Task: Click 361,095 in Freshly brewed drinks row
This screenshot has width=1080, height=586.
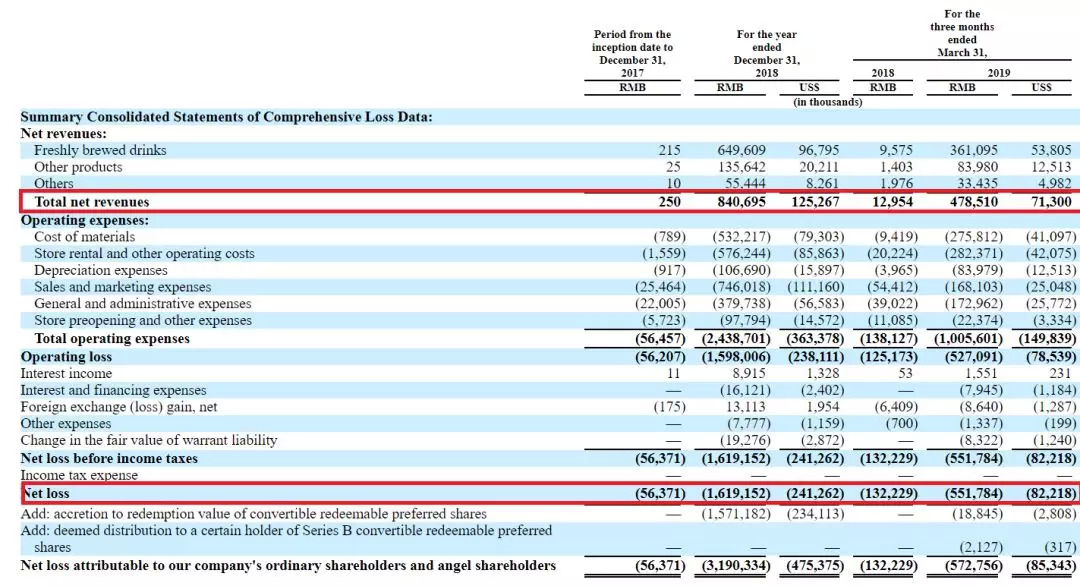Action: pyautogui.click(x=973, y=150)
